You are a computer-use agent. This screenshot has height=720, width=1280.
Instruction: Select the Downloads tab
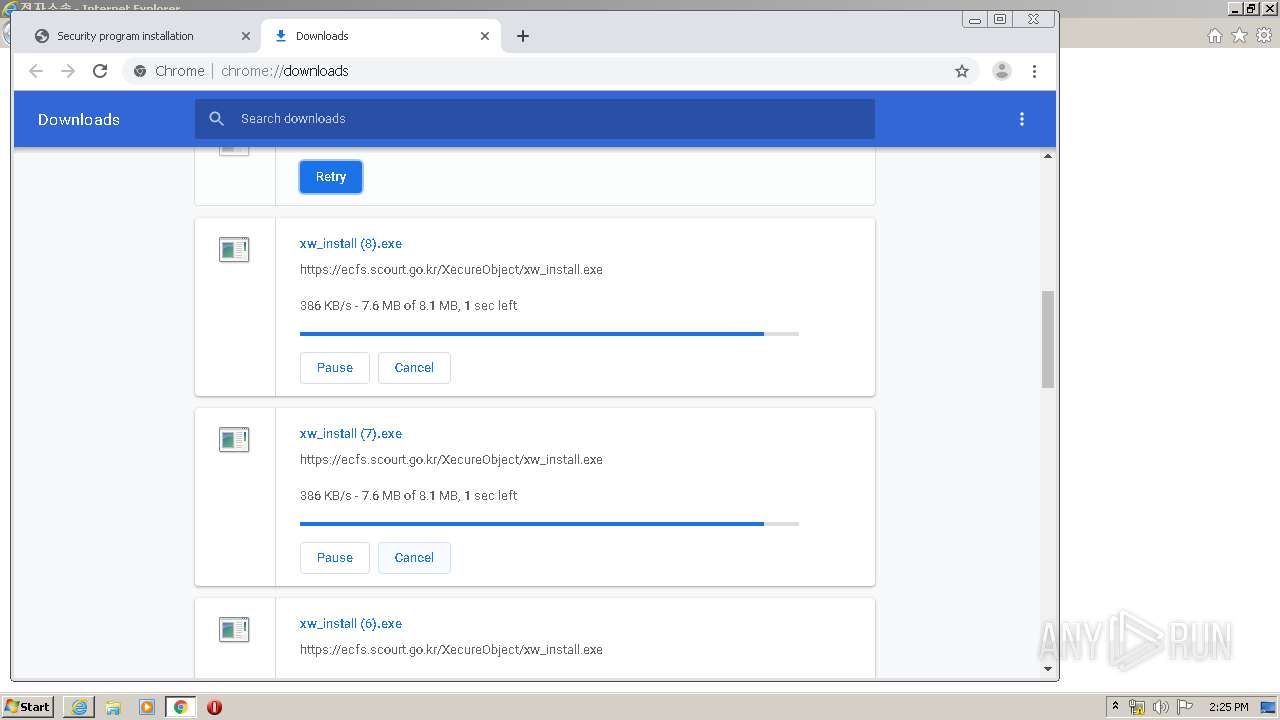click(x=380, y=36)
